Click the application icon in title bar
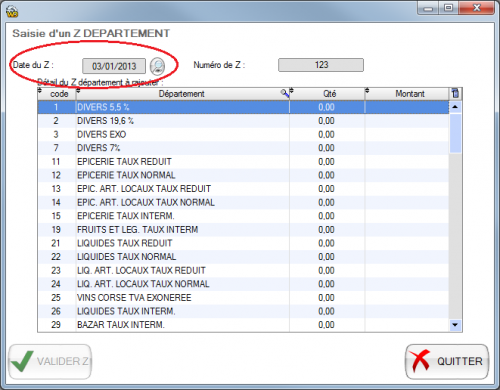This screenshot has height=390, width=500. [12, 11]
